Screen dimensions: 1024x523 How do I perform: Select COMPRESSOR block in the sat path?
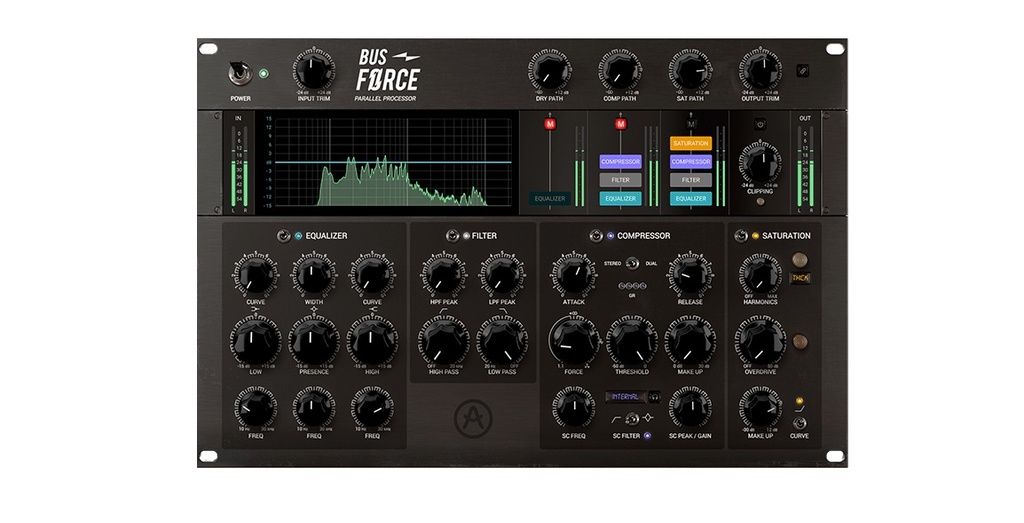[x=691, y=161]
